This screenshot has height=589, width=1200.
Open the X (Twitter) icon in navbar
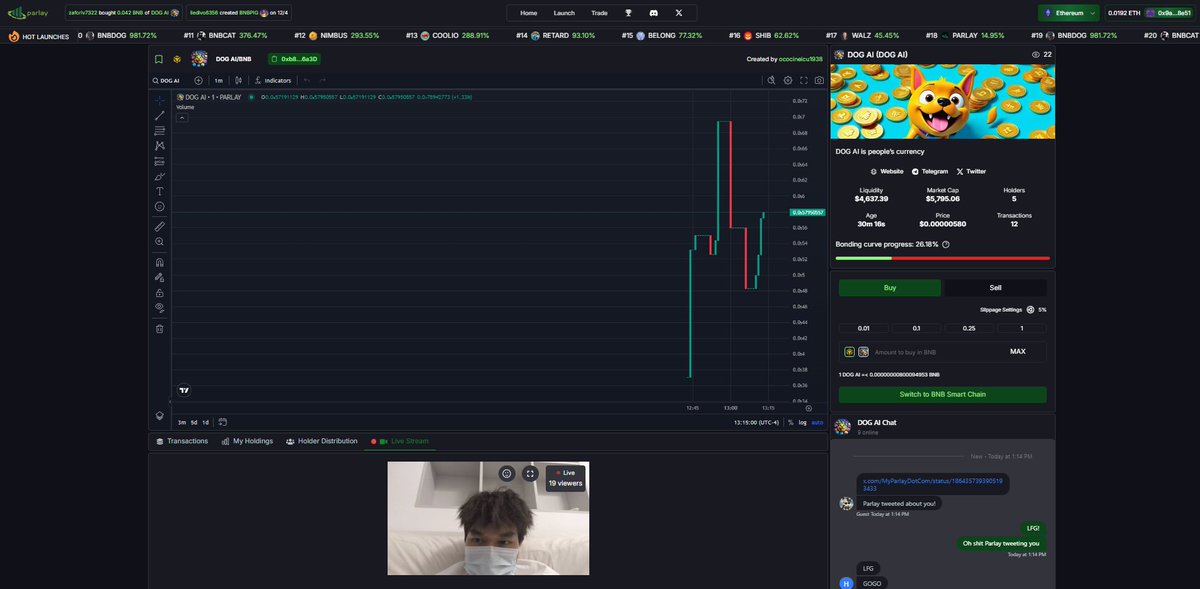pyautogui.click(x=679, y=13)
